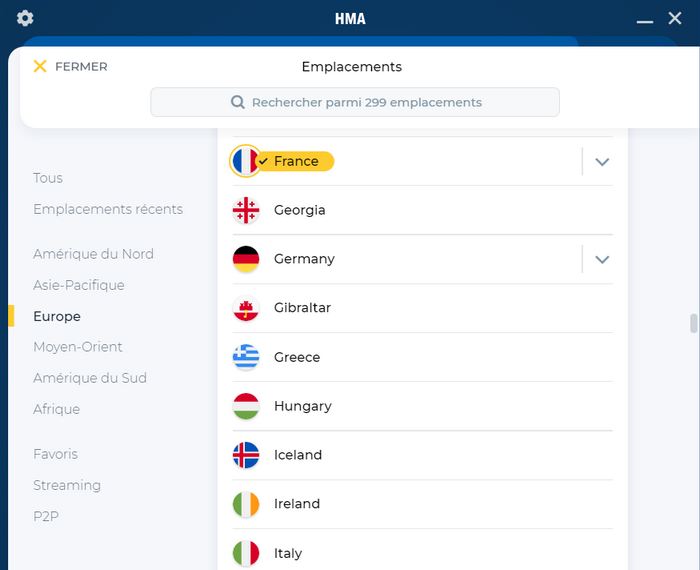Click the locations list scrollbar thumb

coord(693,324)
